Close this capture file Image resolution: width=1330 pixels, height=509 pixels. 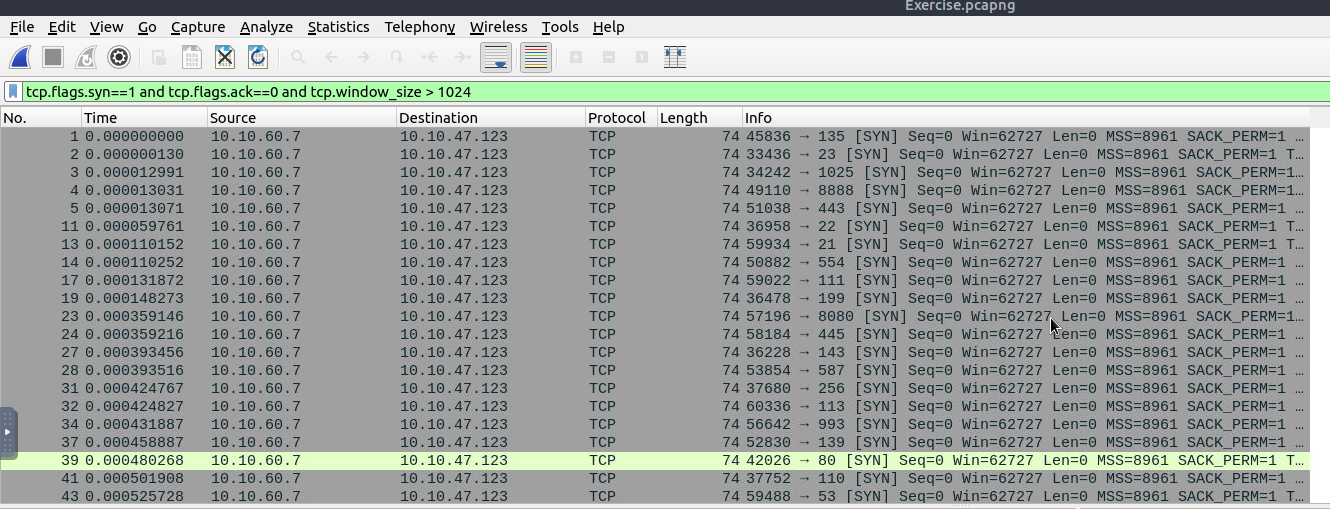(225, 58)
